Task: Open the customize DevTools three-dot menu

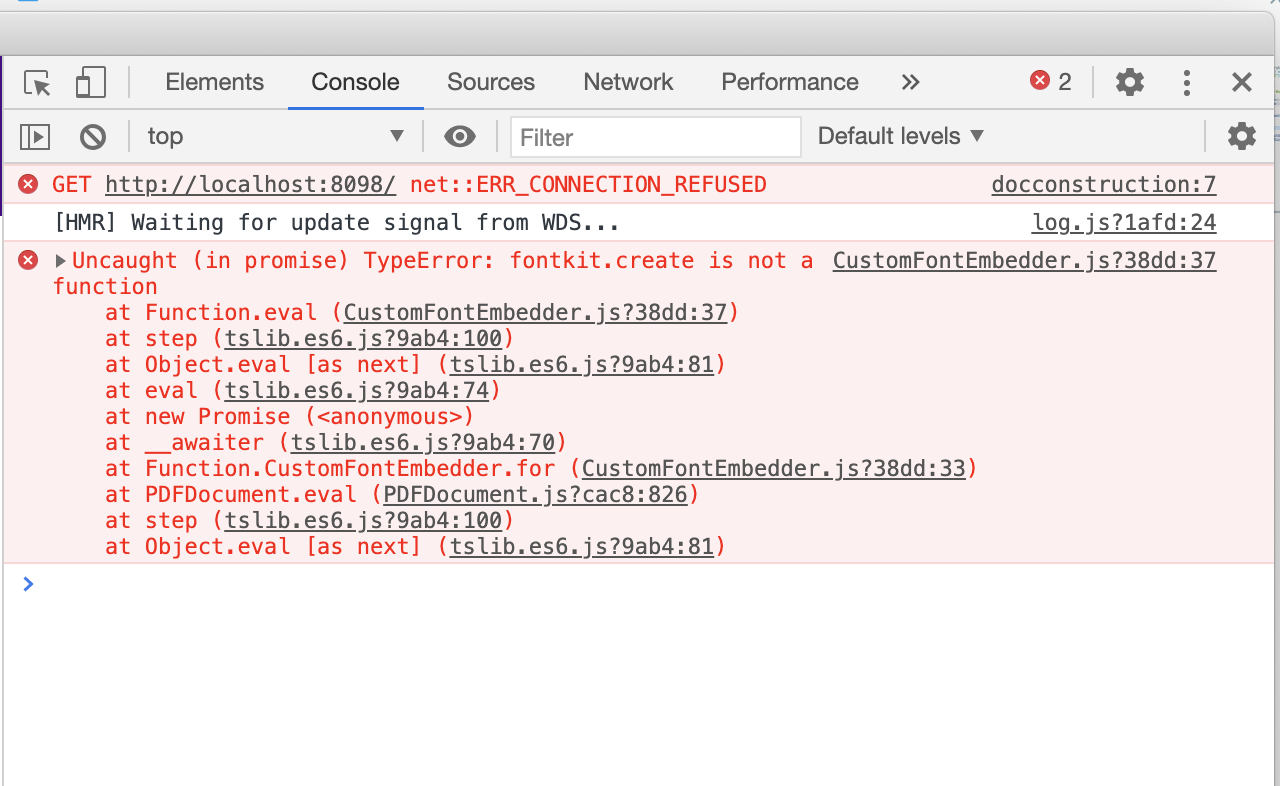Action: (1186, 82)
